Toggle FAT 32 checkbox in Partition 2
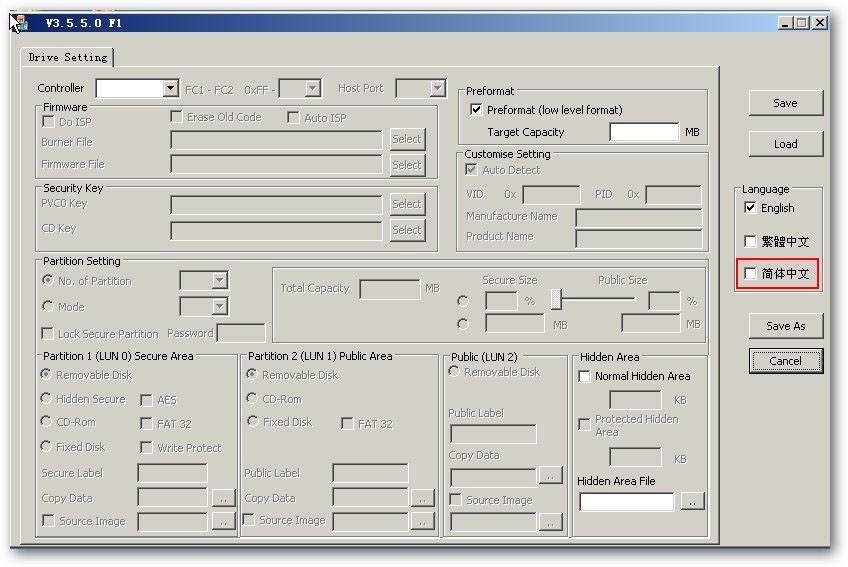The height and width of the screenshot is (567, 848). (347, 423)
